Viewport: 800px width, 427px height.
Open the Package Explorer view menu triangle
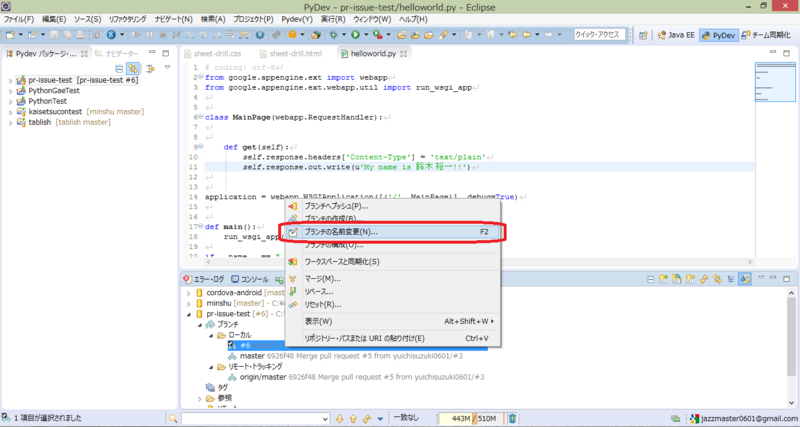click(x=167, y=67)
